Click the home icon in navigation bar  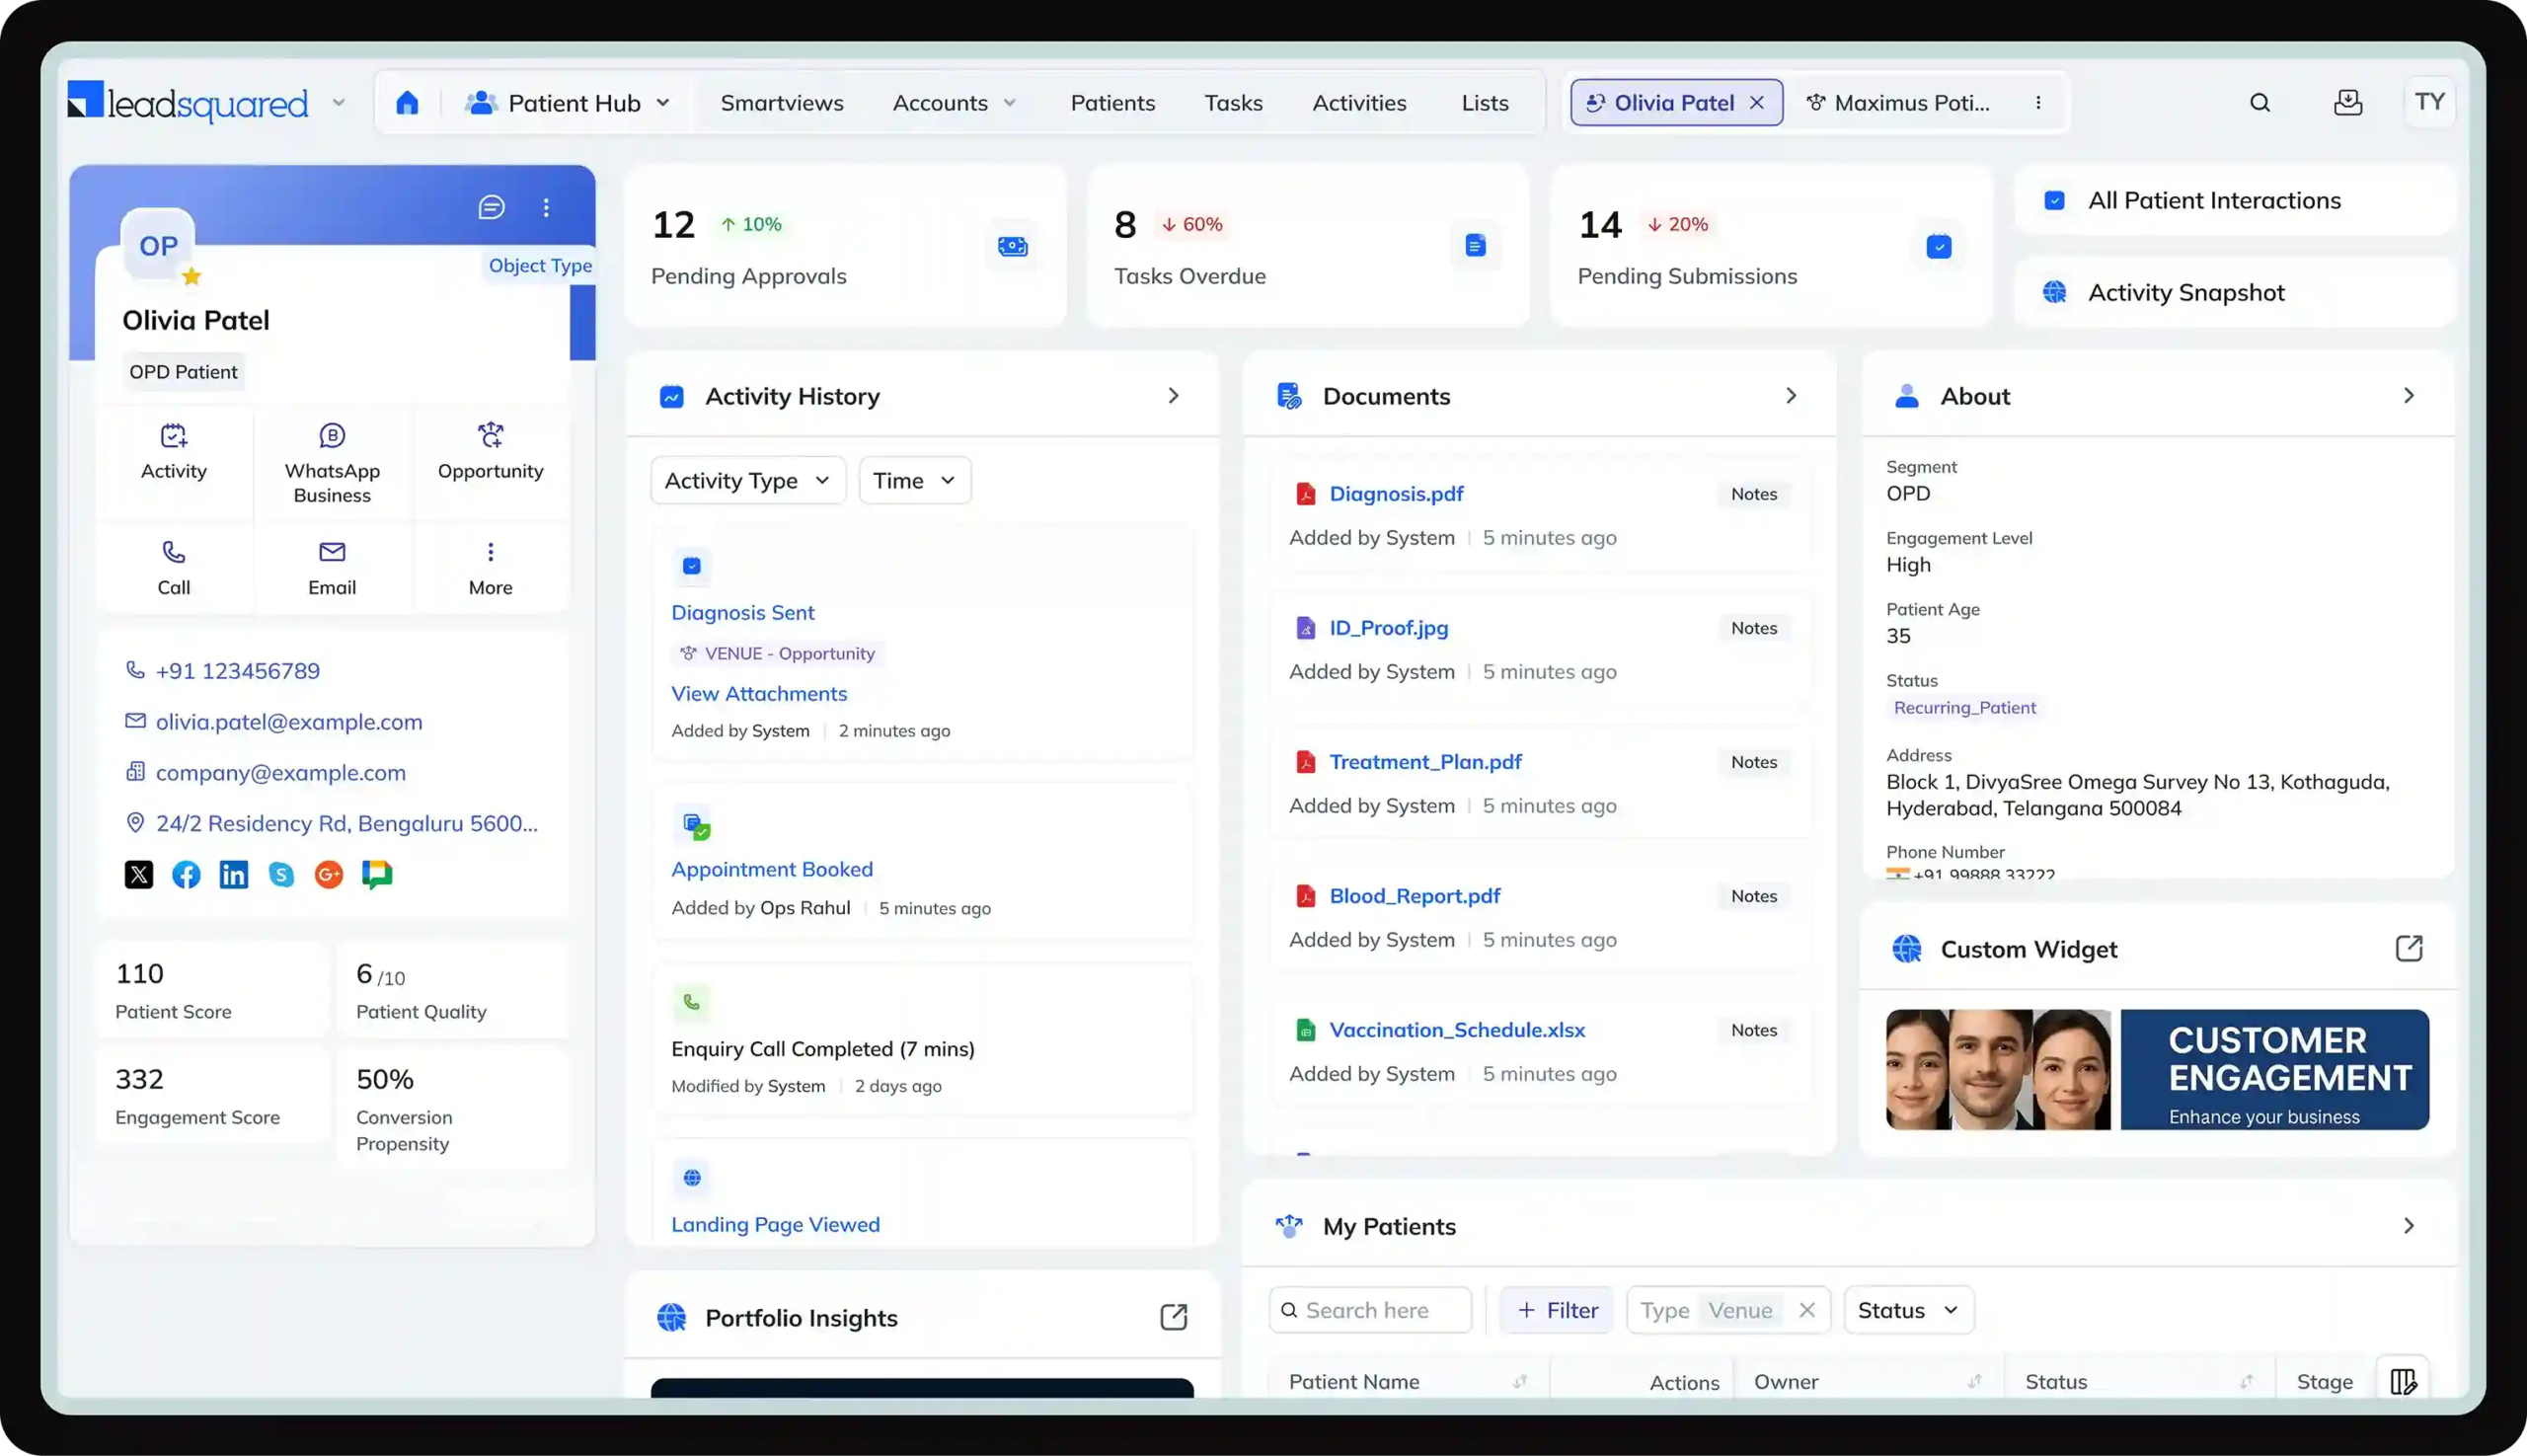(406, 103)
